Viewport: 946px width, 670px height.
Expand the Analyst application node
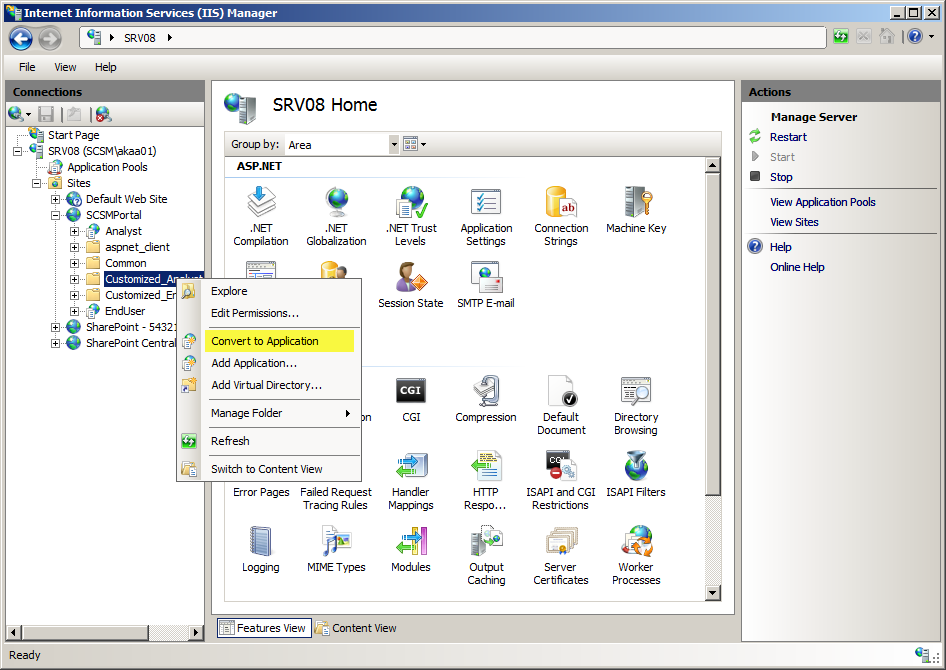click(x=74, y=231)
